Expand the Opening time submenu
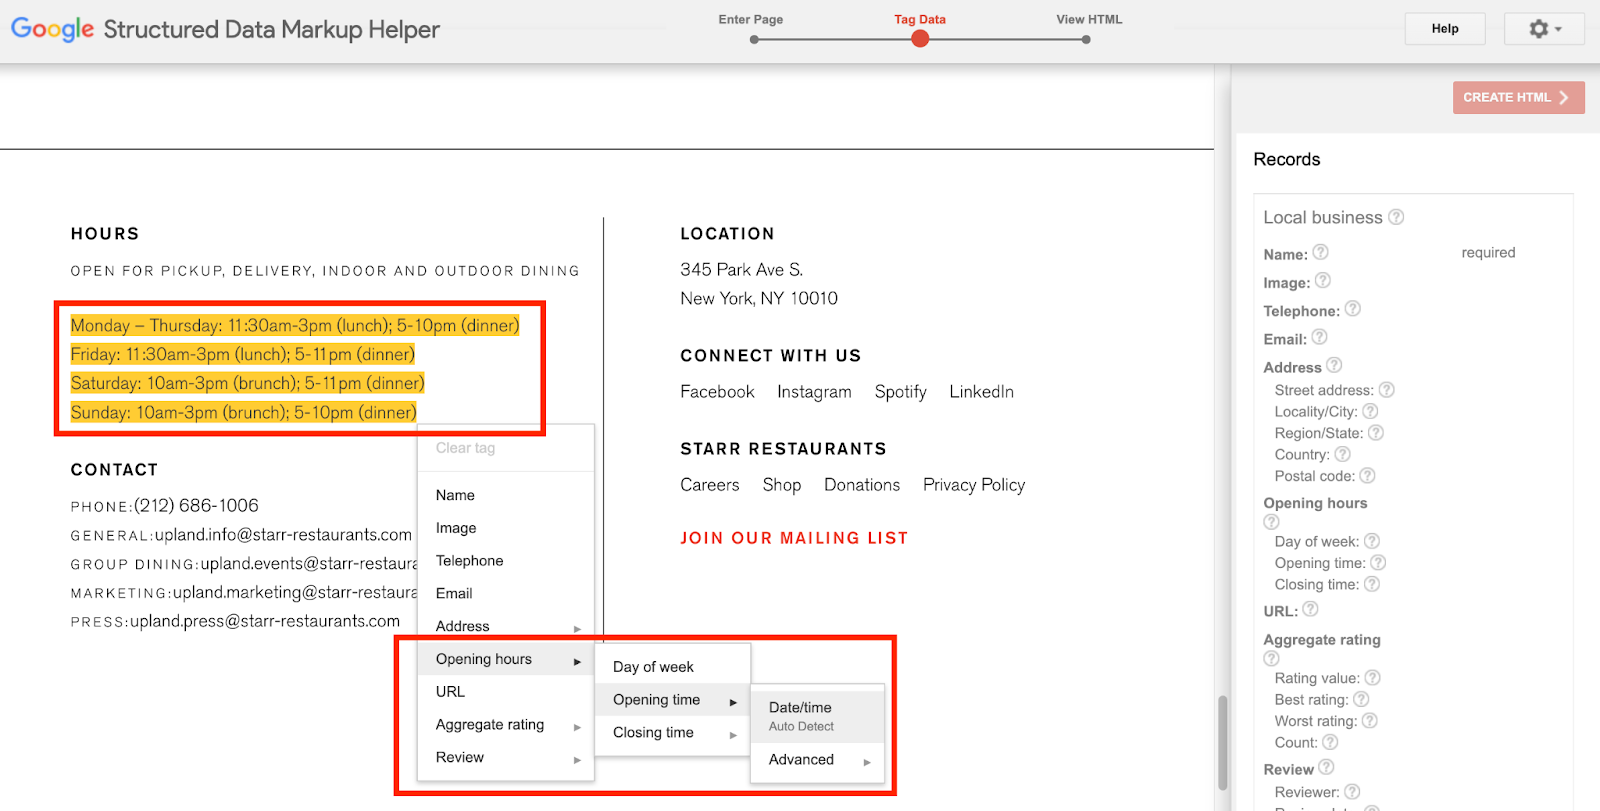The image size is (1600, 811). point(673,700)
